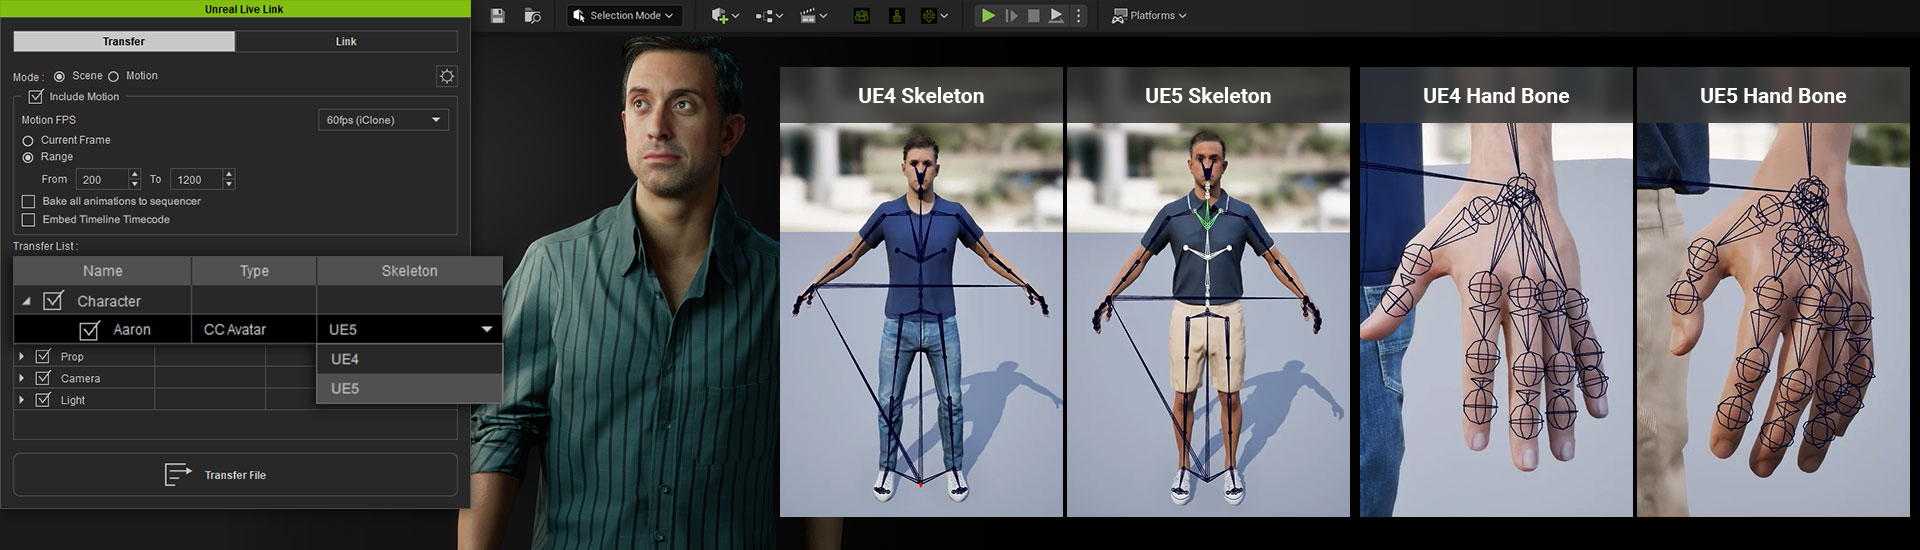Click the From frame field showing 200
Image resolution: width=1920 pixels, height=550 pixels.
point(102,180)
